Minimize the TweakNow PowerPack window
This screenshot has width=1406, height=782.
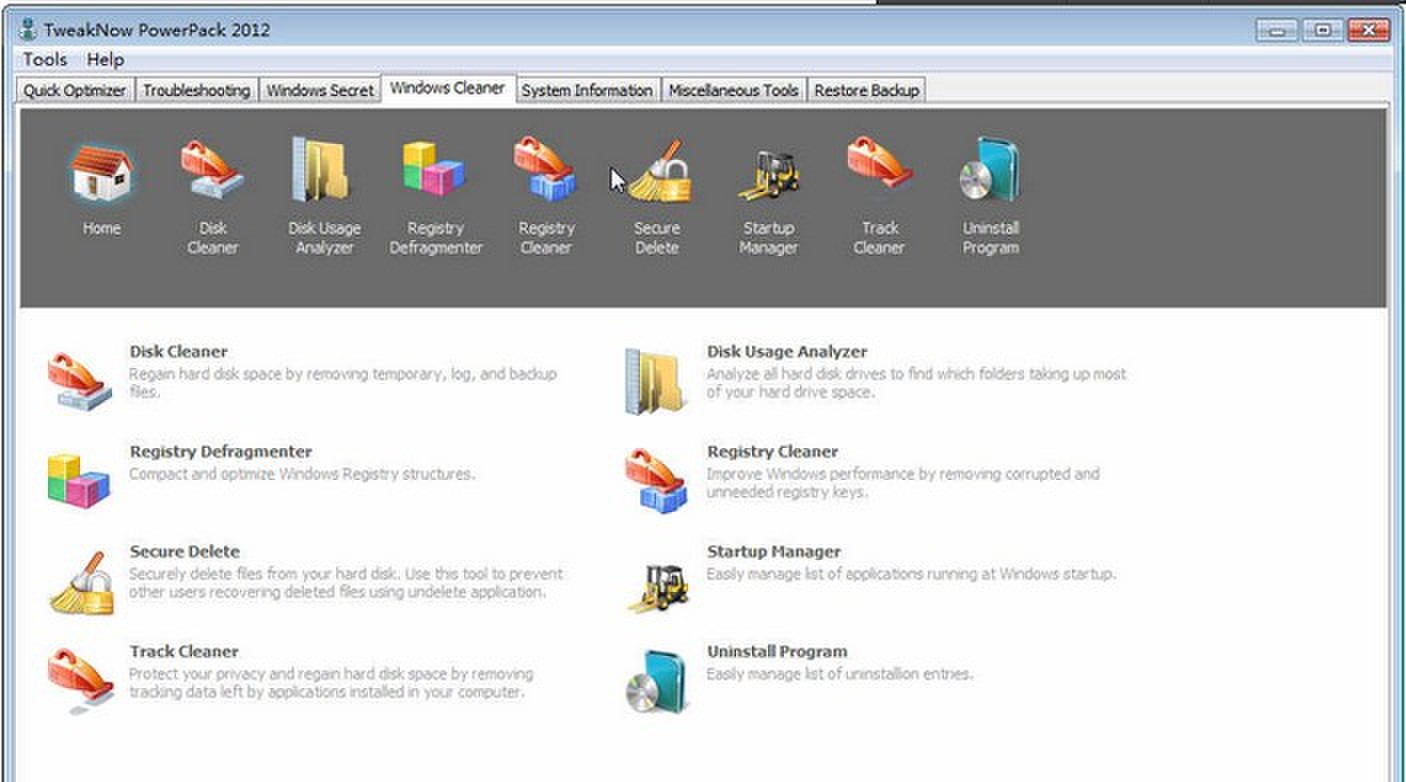pos(1277,31)
